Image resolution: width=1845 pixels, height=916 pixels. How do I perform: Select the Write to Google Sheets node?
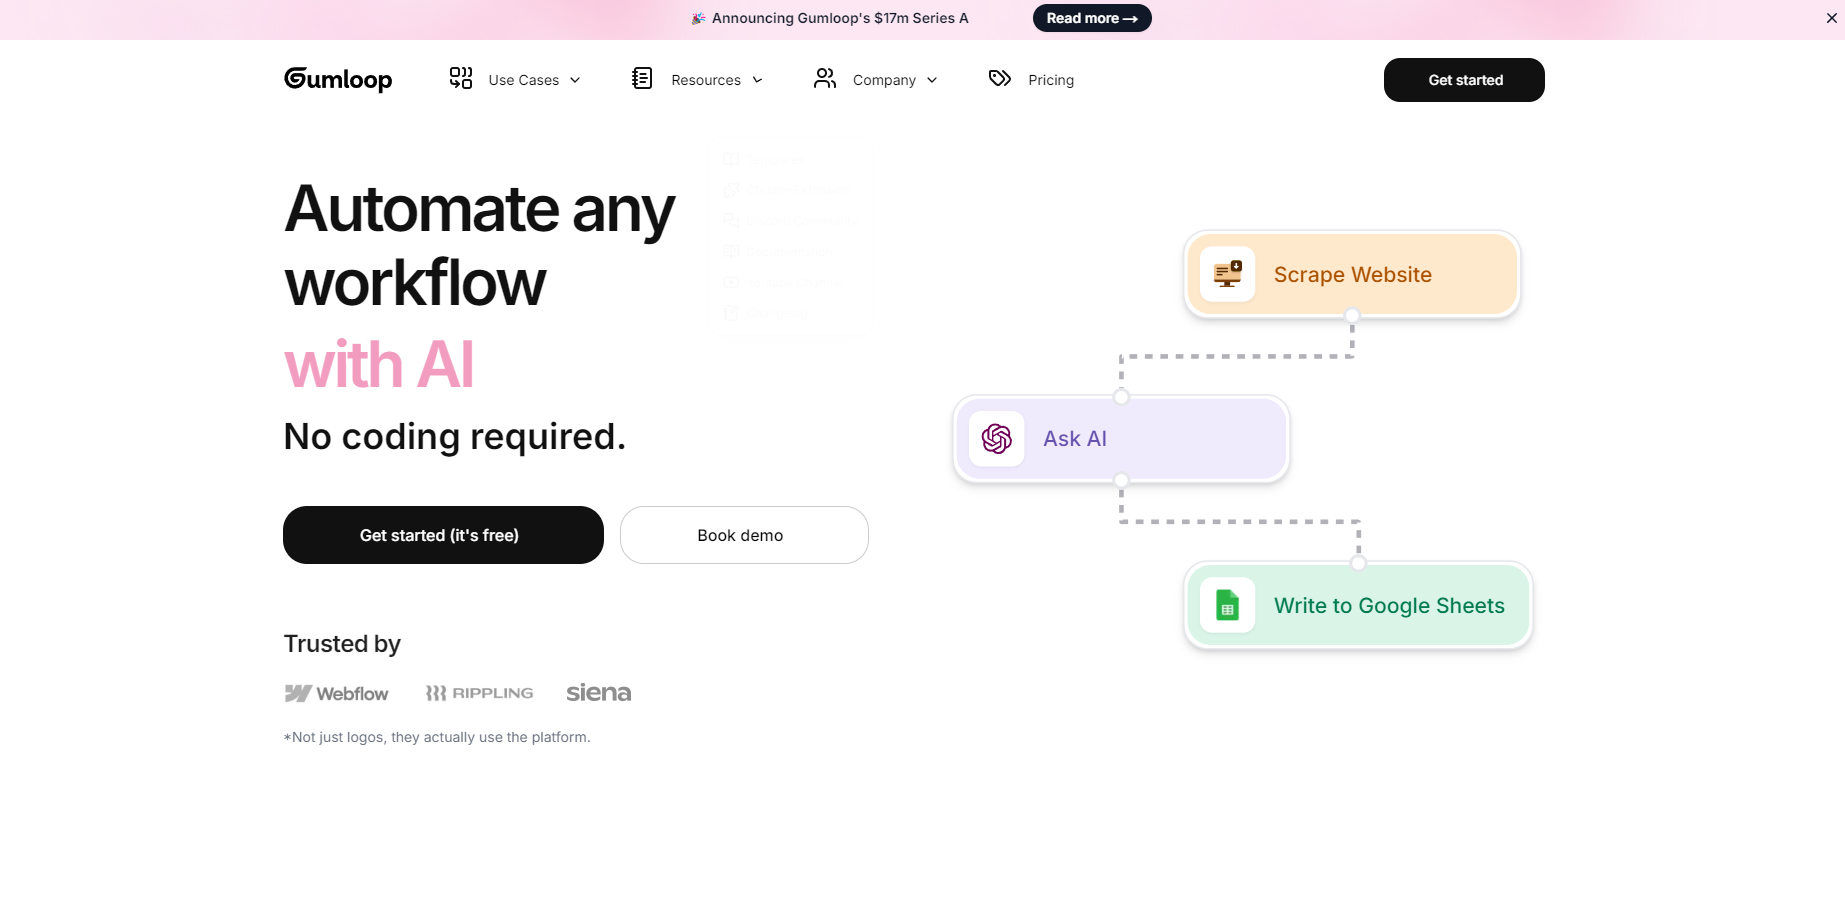click(1358, 605)
